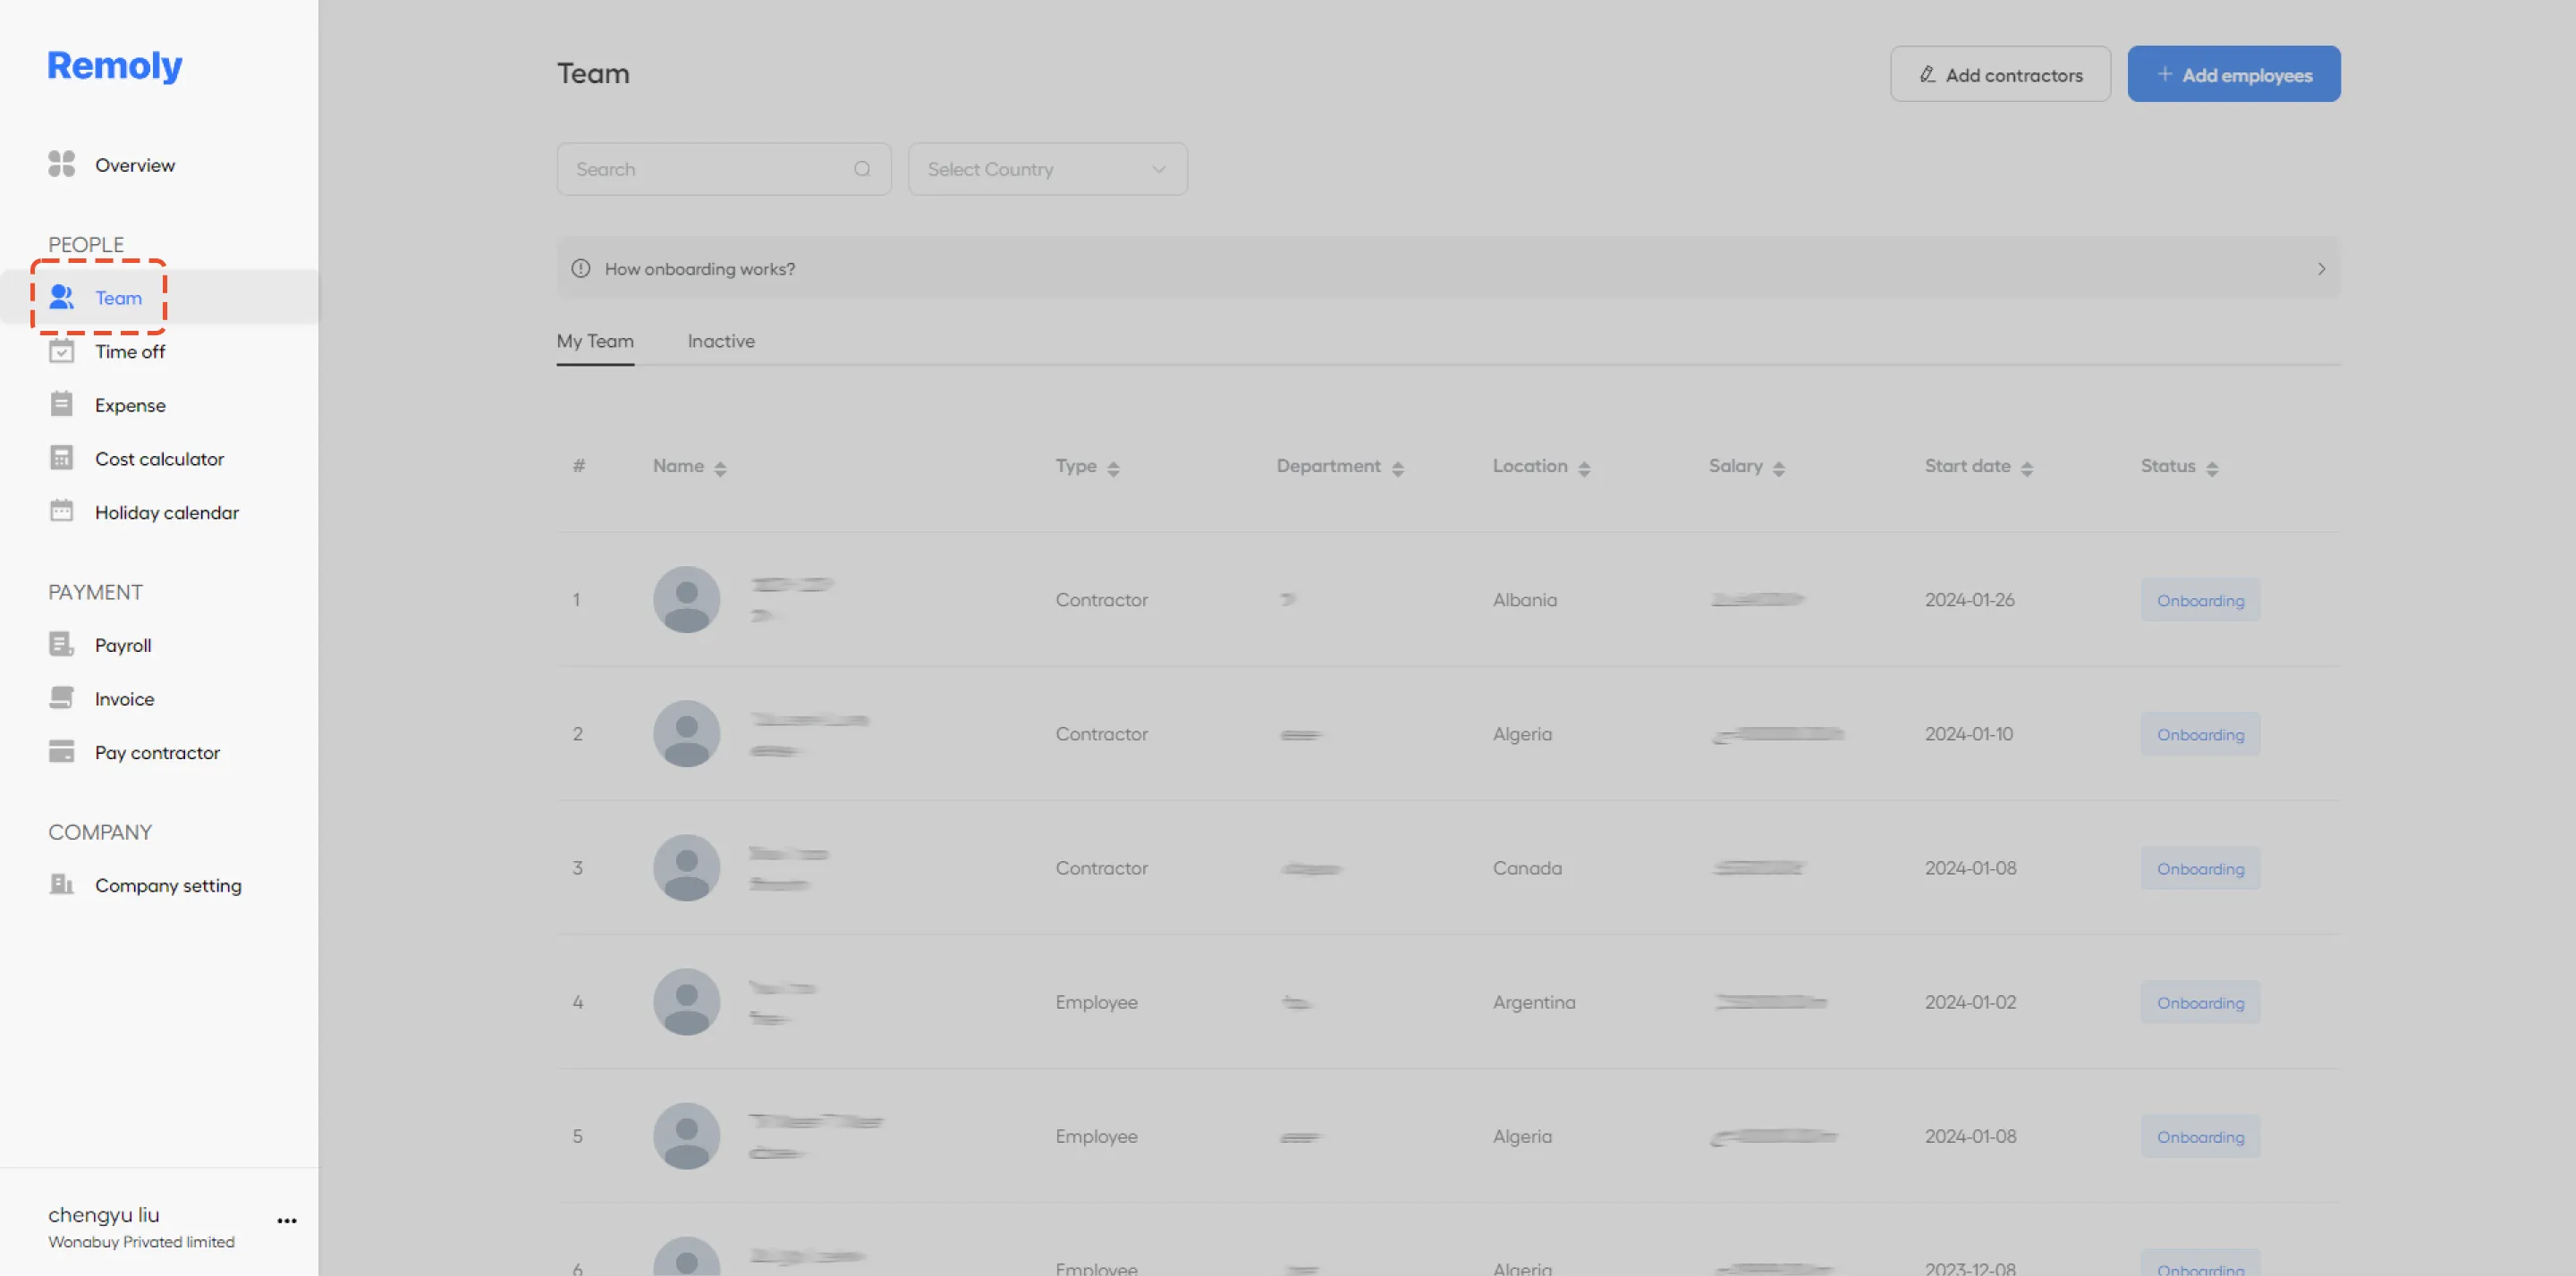Image resolution: width=2576 pixels, height=1276 pixels.
Task: Click the Albania location cell
Action: [x=1524, y=599]
